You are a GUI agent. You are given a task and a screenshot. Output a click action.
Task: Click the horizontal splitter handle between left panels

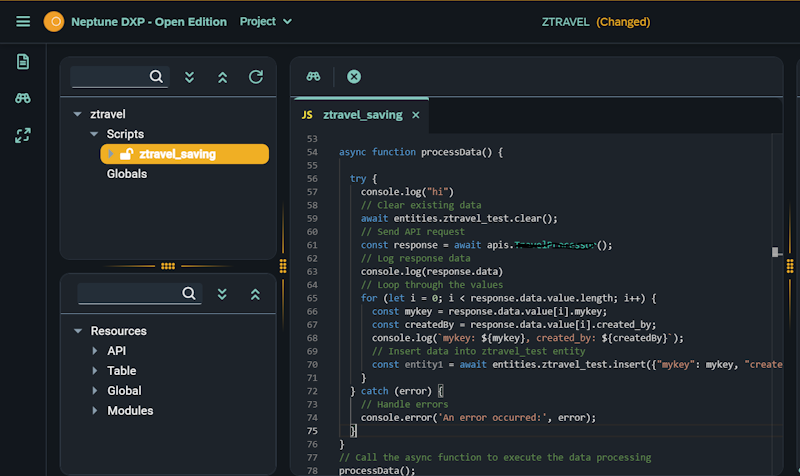click(x=168, y=266)
